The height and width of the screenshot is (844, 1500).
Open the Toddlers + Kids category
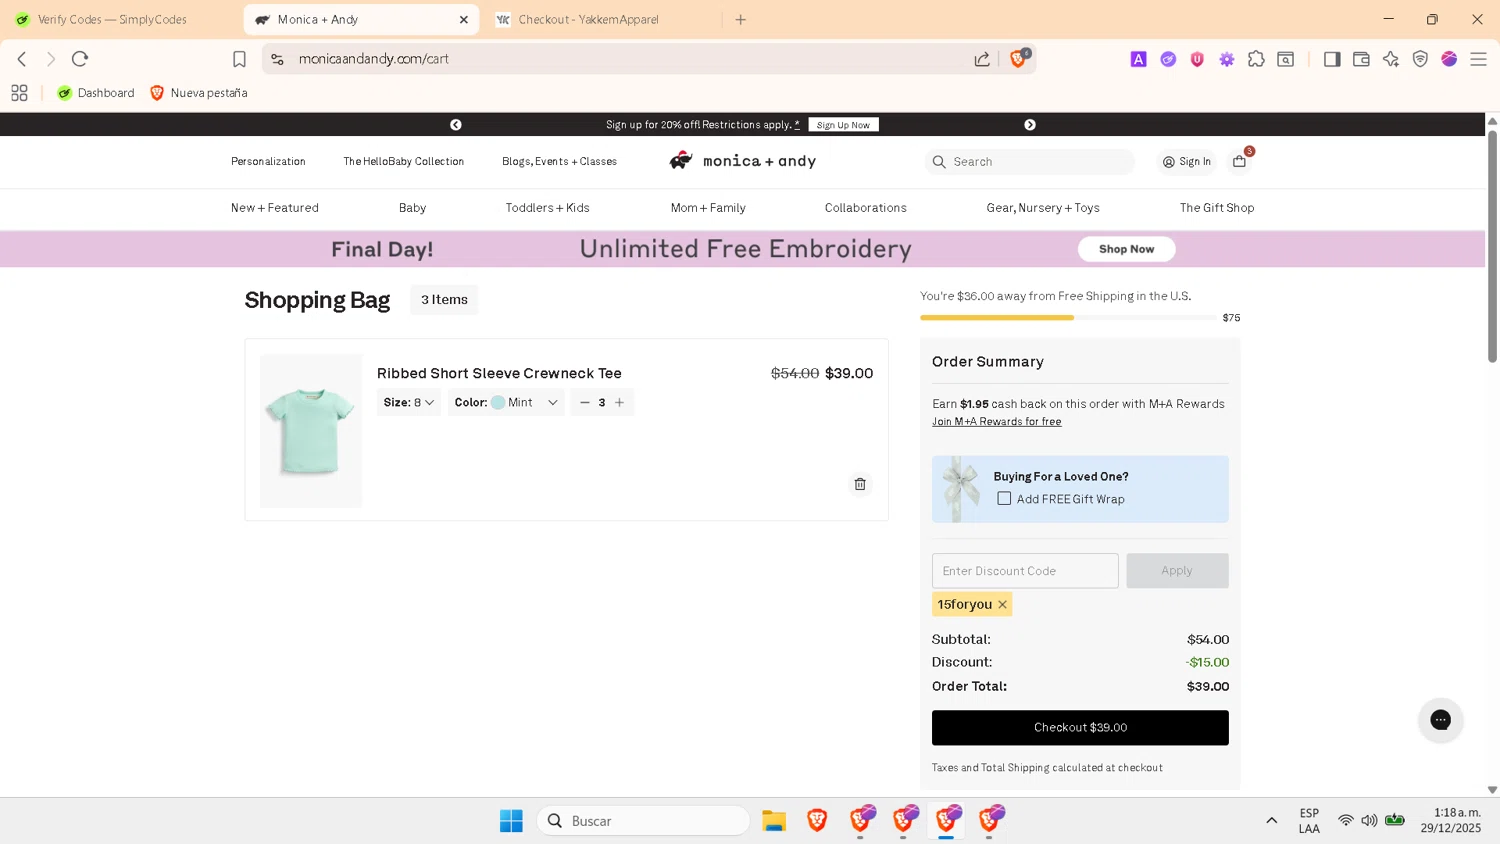point(547,208)
